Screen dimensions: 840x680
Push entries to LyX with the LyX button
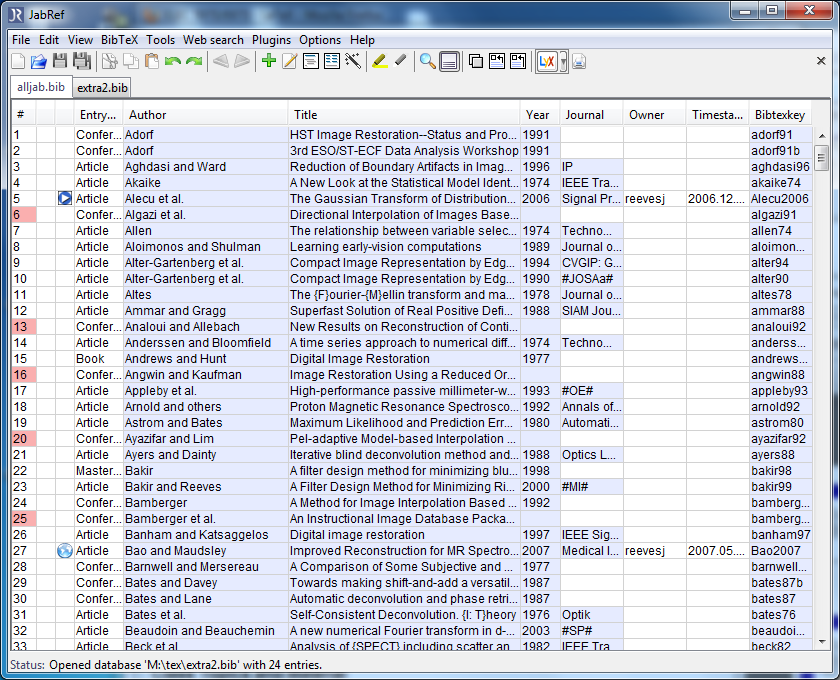(x=547, y=62)
